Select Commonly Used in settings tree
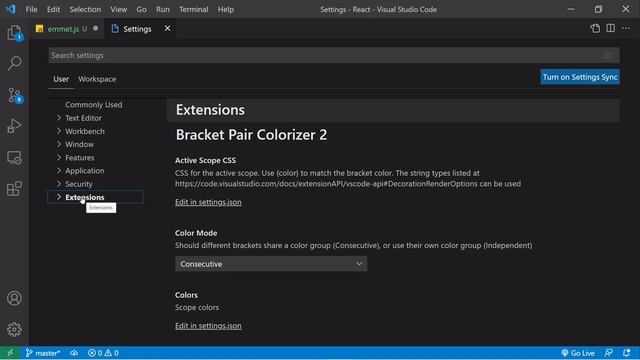640x360 pixels. (93, 104)
